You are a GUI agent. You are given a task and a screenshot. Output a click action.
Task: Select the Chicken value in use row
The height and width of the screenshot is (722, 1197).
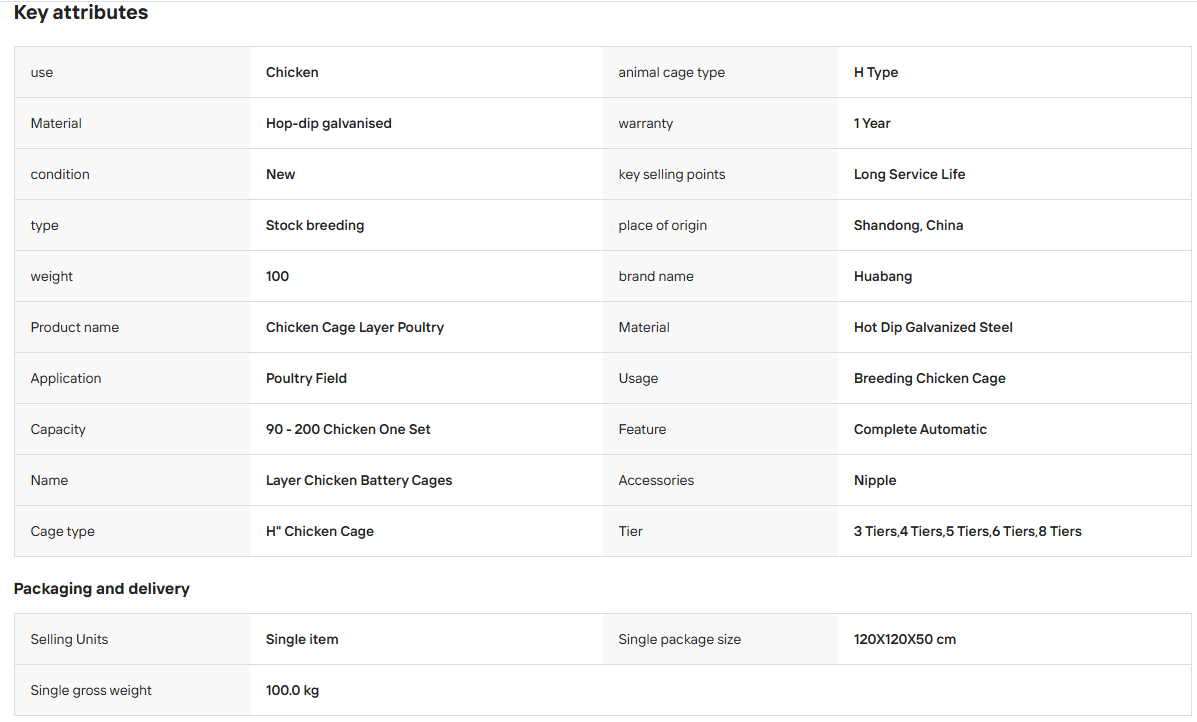(292, 73)
